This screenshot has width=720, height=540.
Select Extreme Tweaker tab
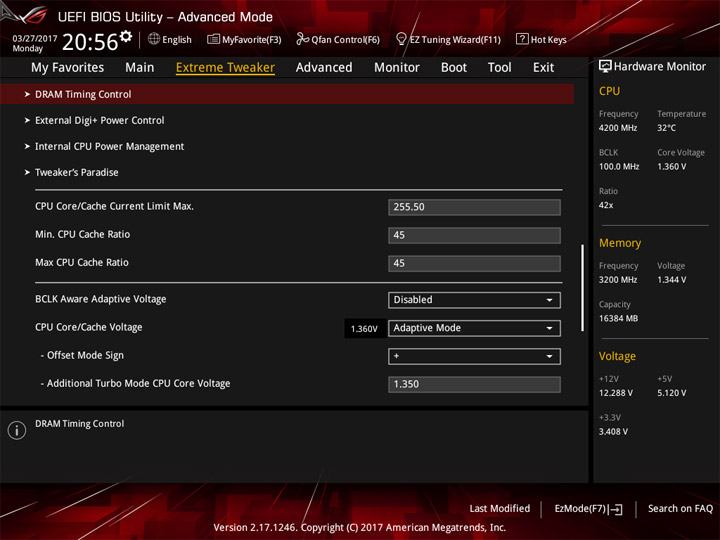(x=225, y=68)
